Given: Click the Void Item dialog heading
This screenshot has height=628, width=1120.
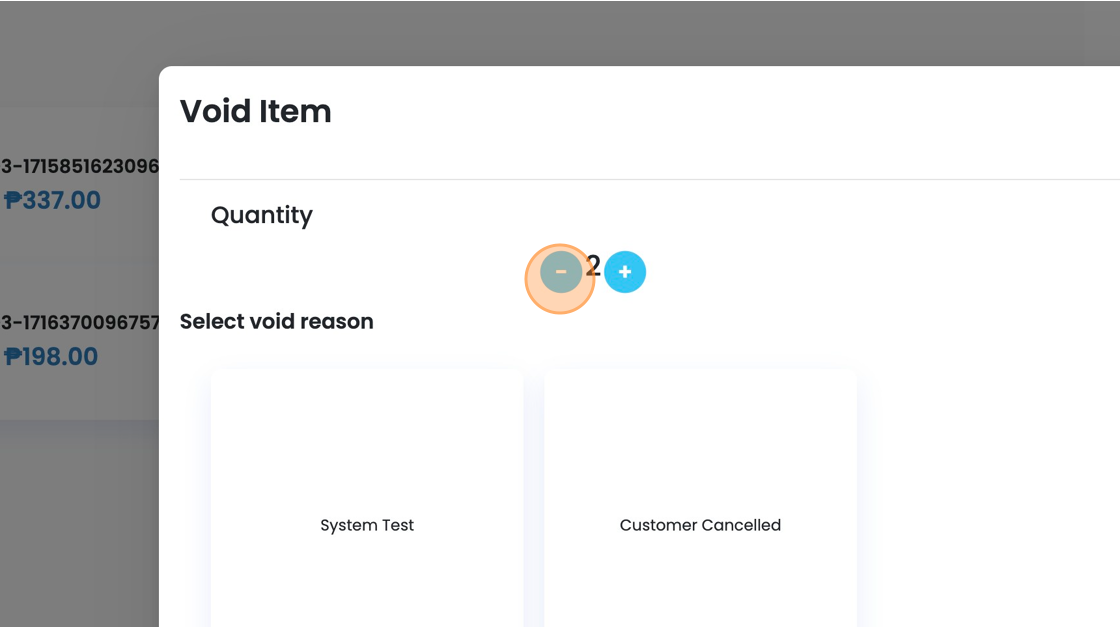Looking at the screenshot, I should [x=256, y=111].
